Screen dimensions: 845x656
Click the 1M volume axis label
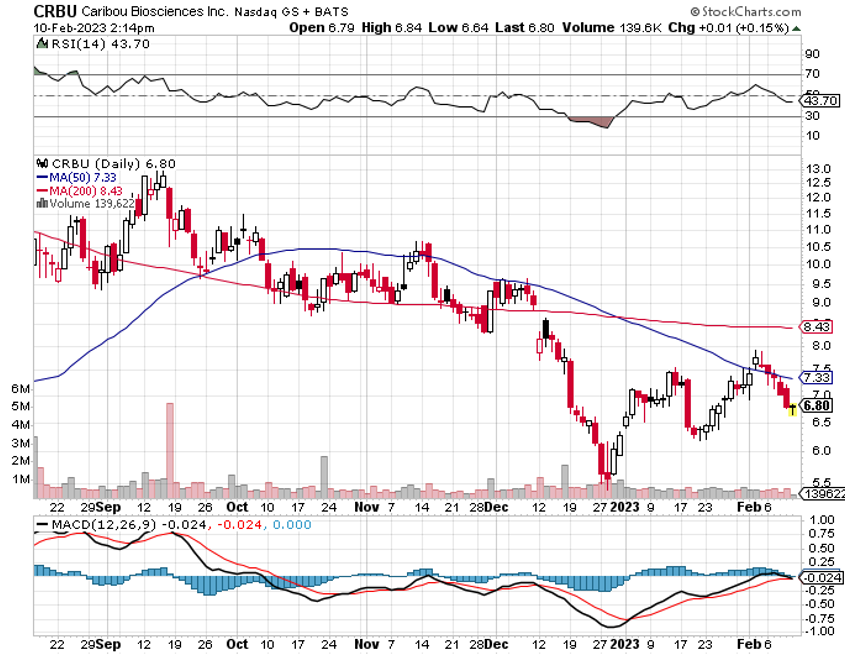point(22,479)
